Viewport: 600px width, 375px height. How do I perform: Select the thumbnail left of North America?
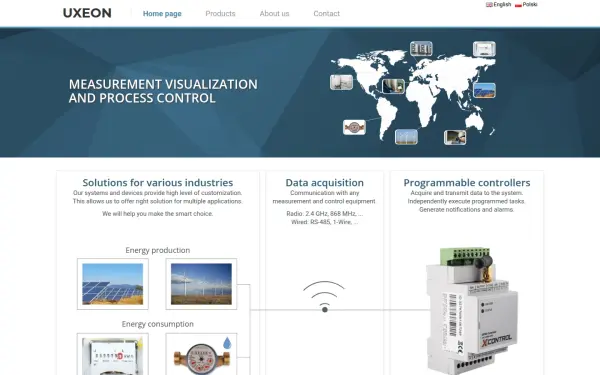[341, 82]
